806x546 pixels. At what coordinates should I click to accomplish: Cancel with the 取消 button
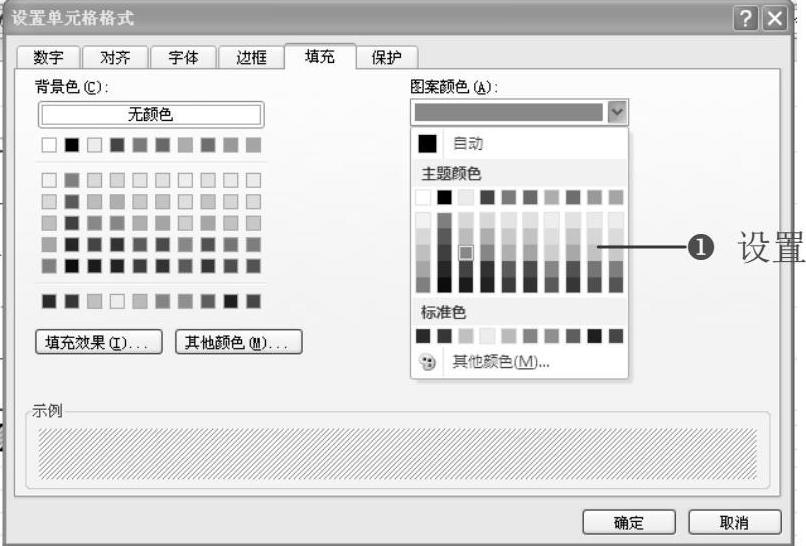pos(735,522)
